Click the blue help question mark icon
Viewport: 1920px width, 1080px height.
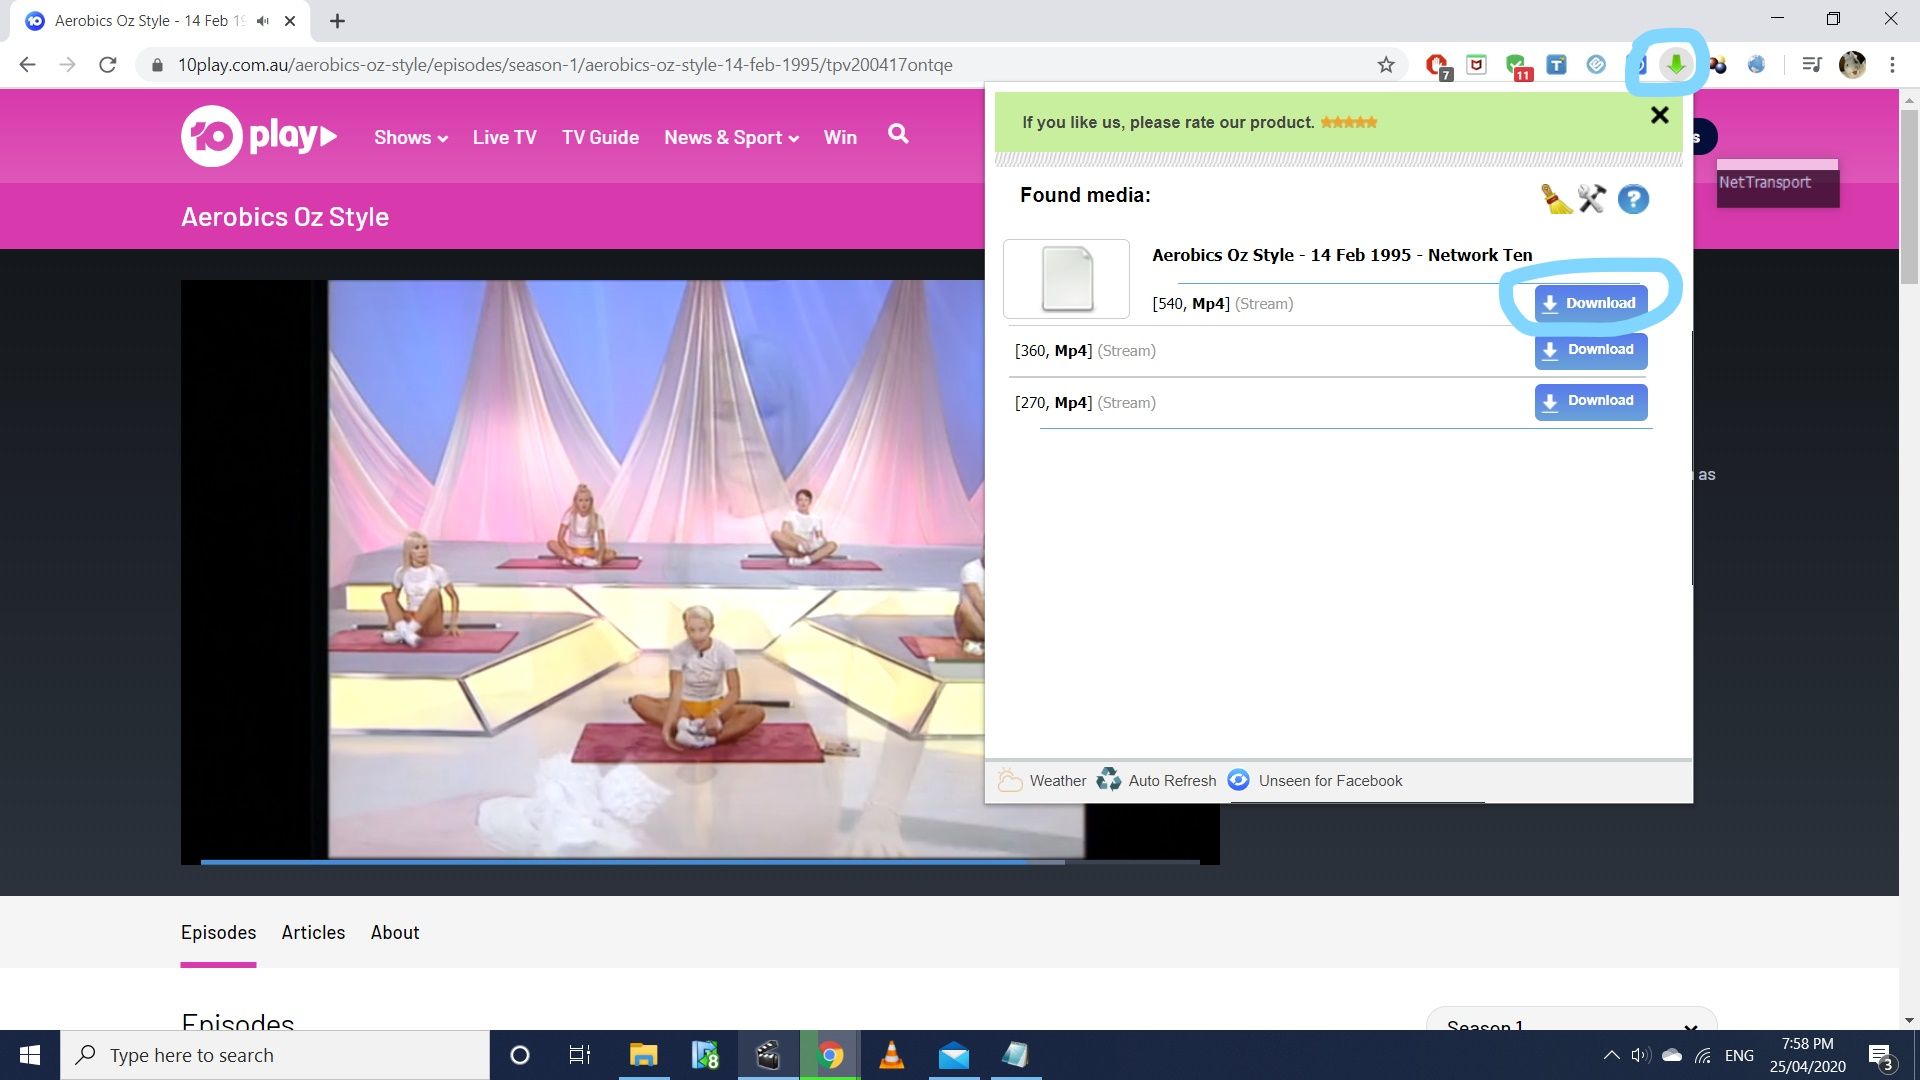(1633, 199)
